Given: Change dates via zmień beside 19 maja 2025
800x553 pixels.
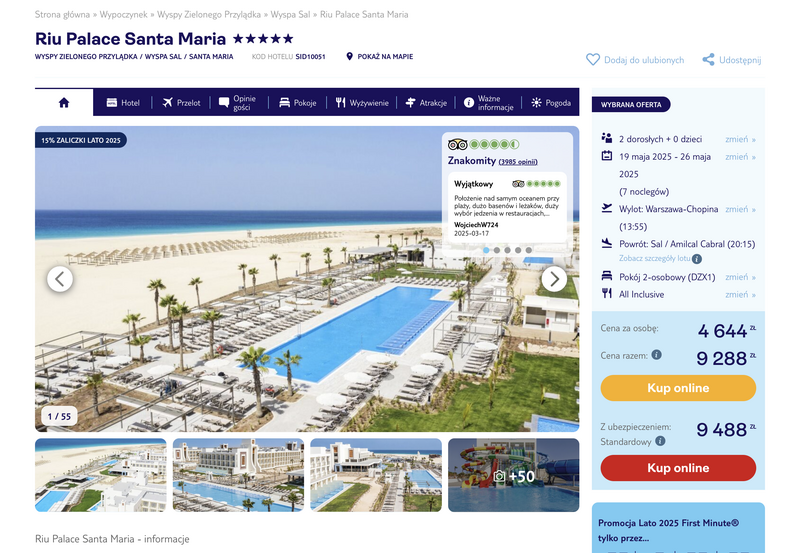Looking at the screenshot, I should tap(740, 157).
